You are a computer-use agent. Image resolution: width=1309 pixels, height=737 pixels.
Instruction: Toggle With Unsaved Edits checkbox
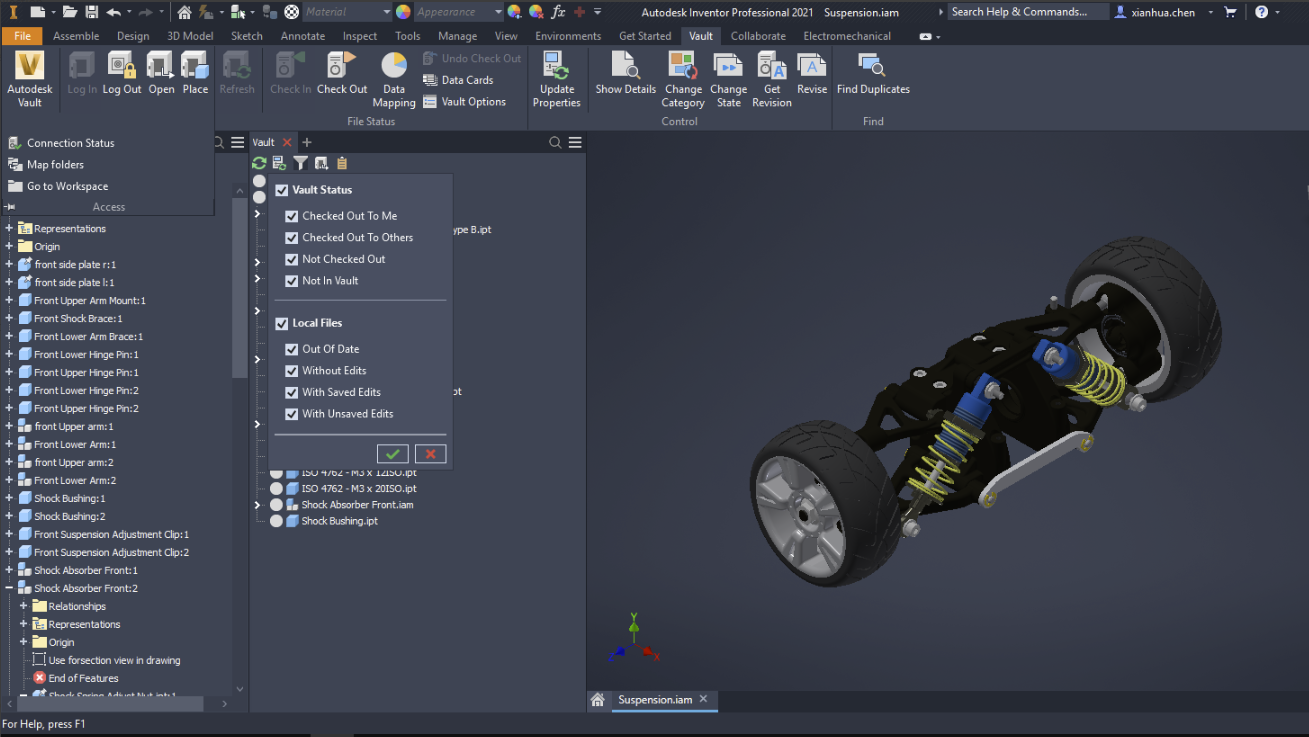point(292,414)
